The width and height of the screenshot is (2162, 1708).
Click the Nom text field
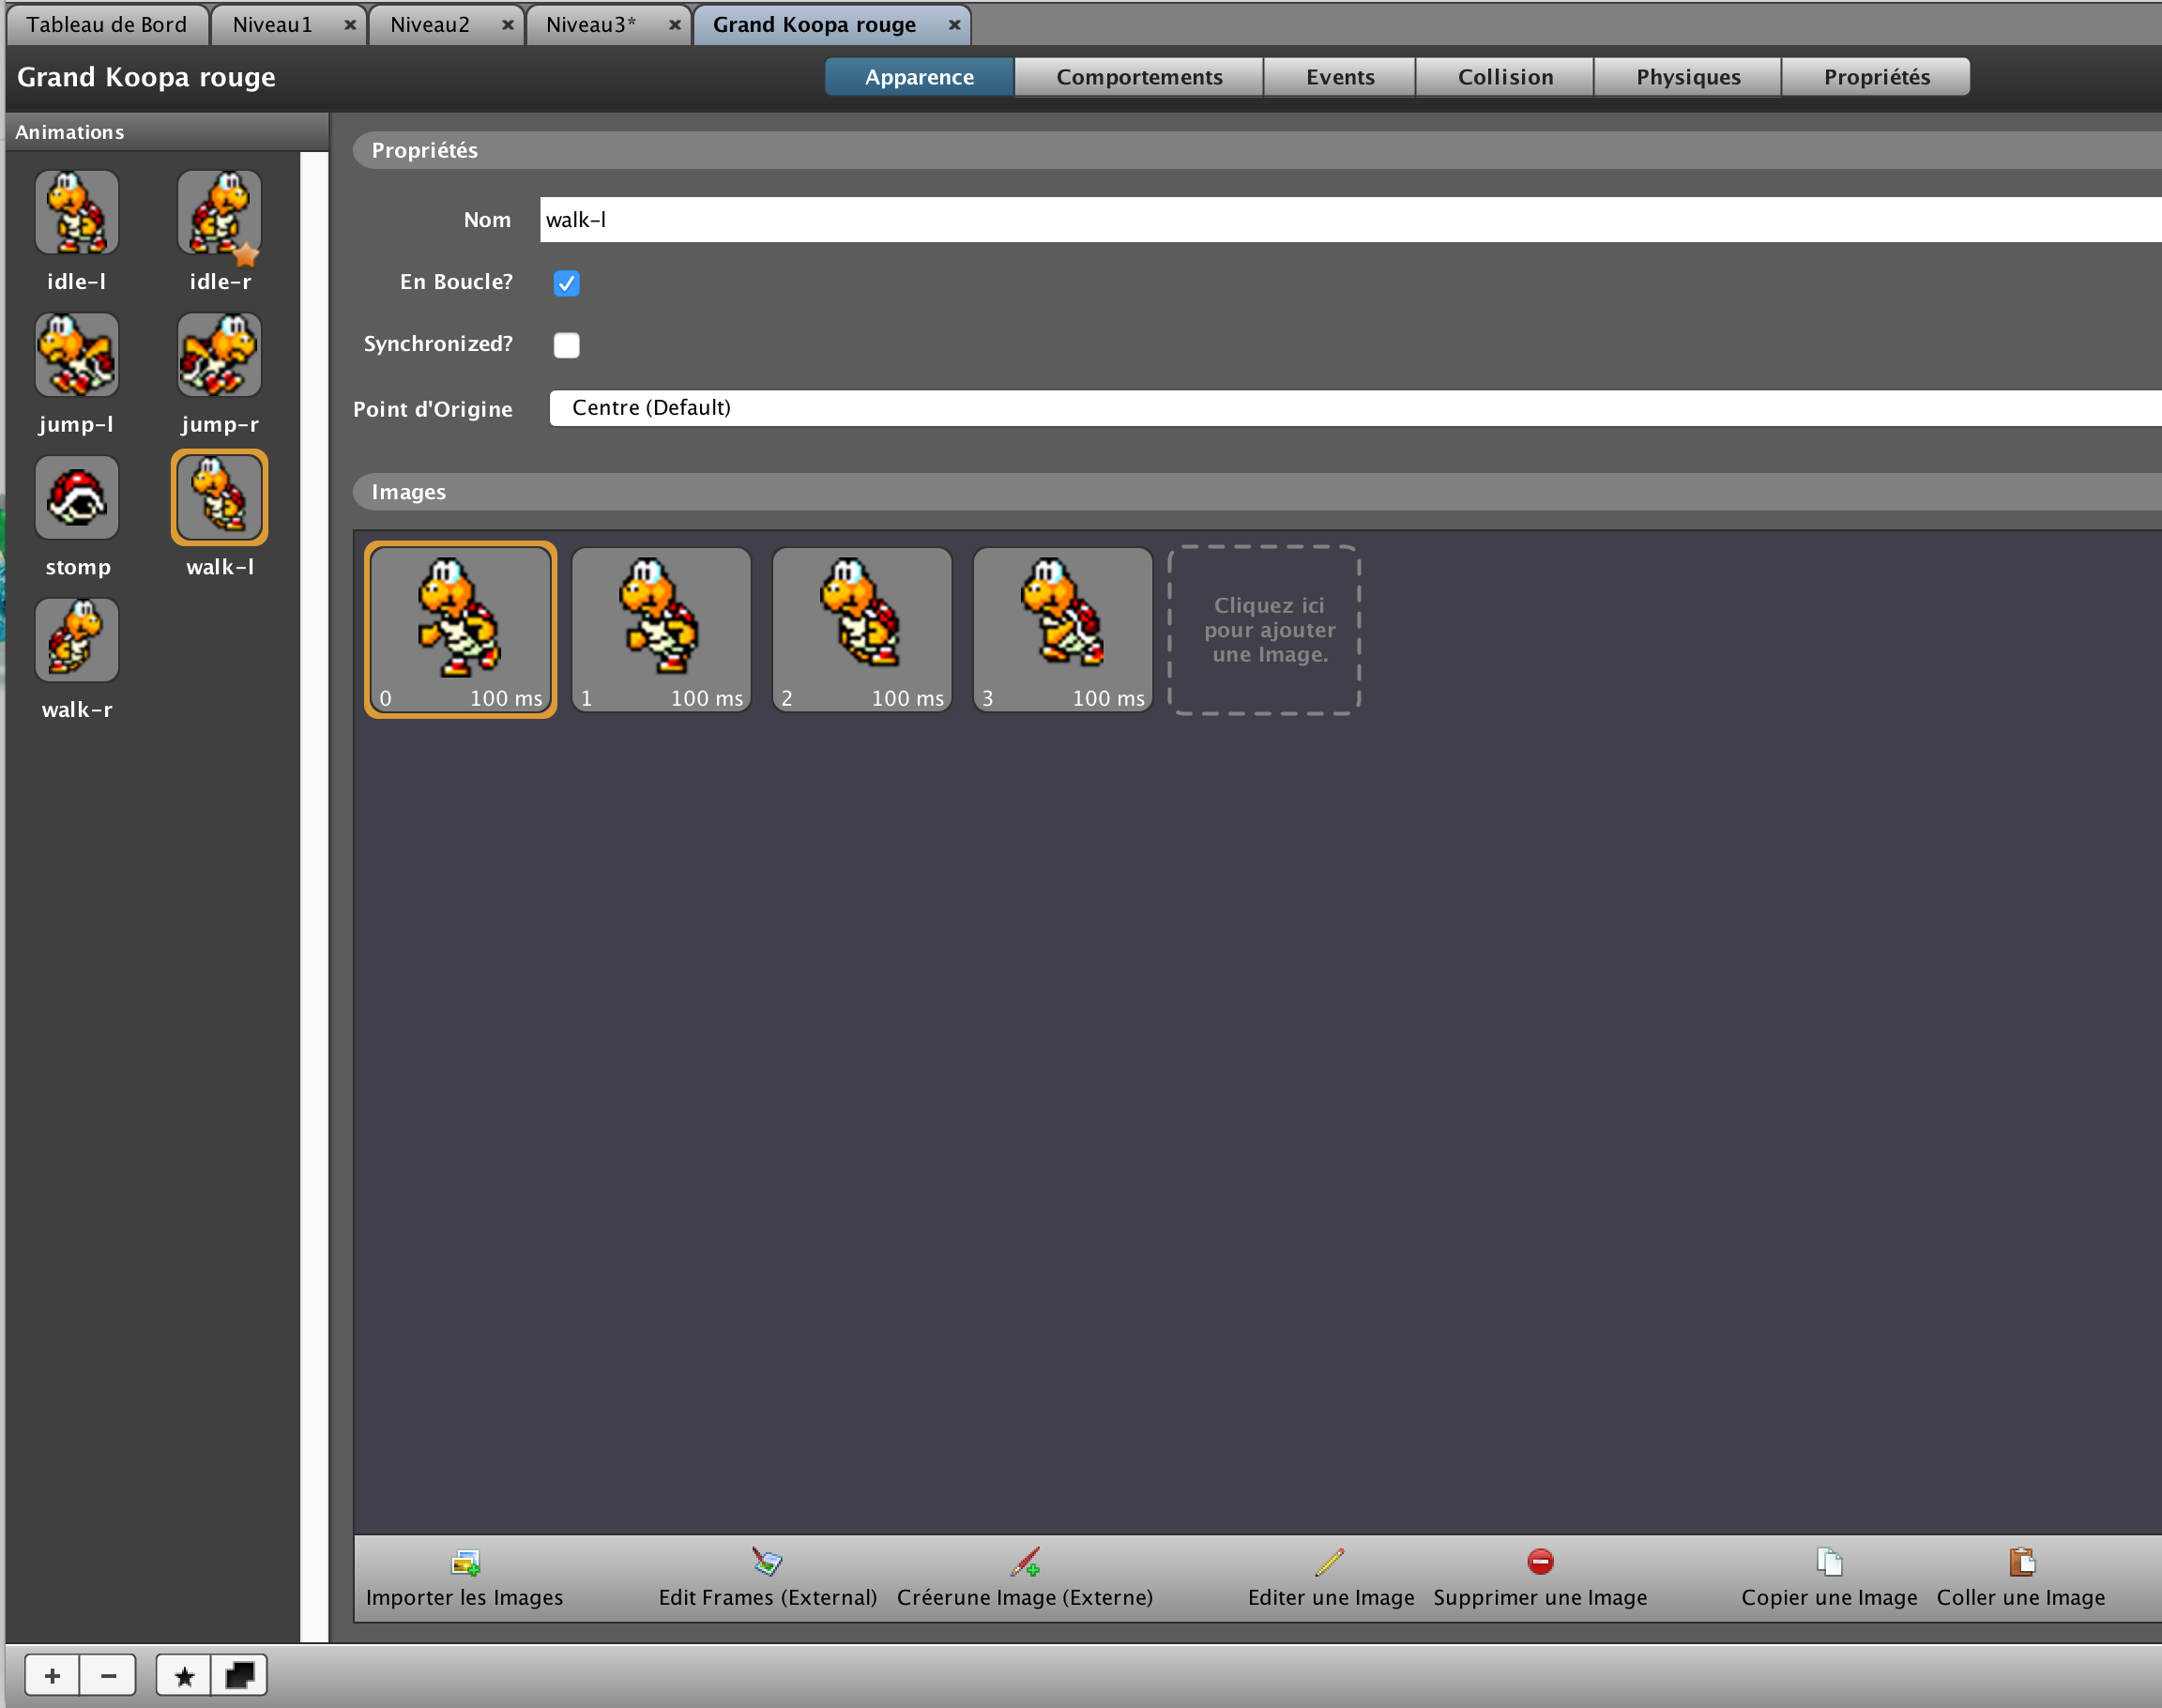pyautogui.click(x=1351, y=220)
